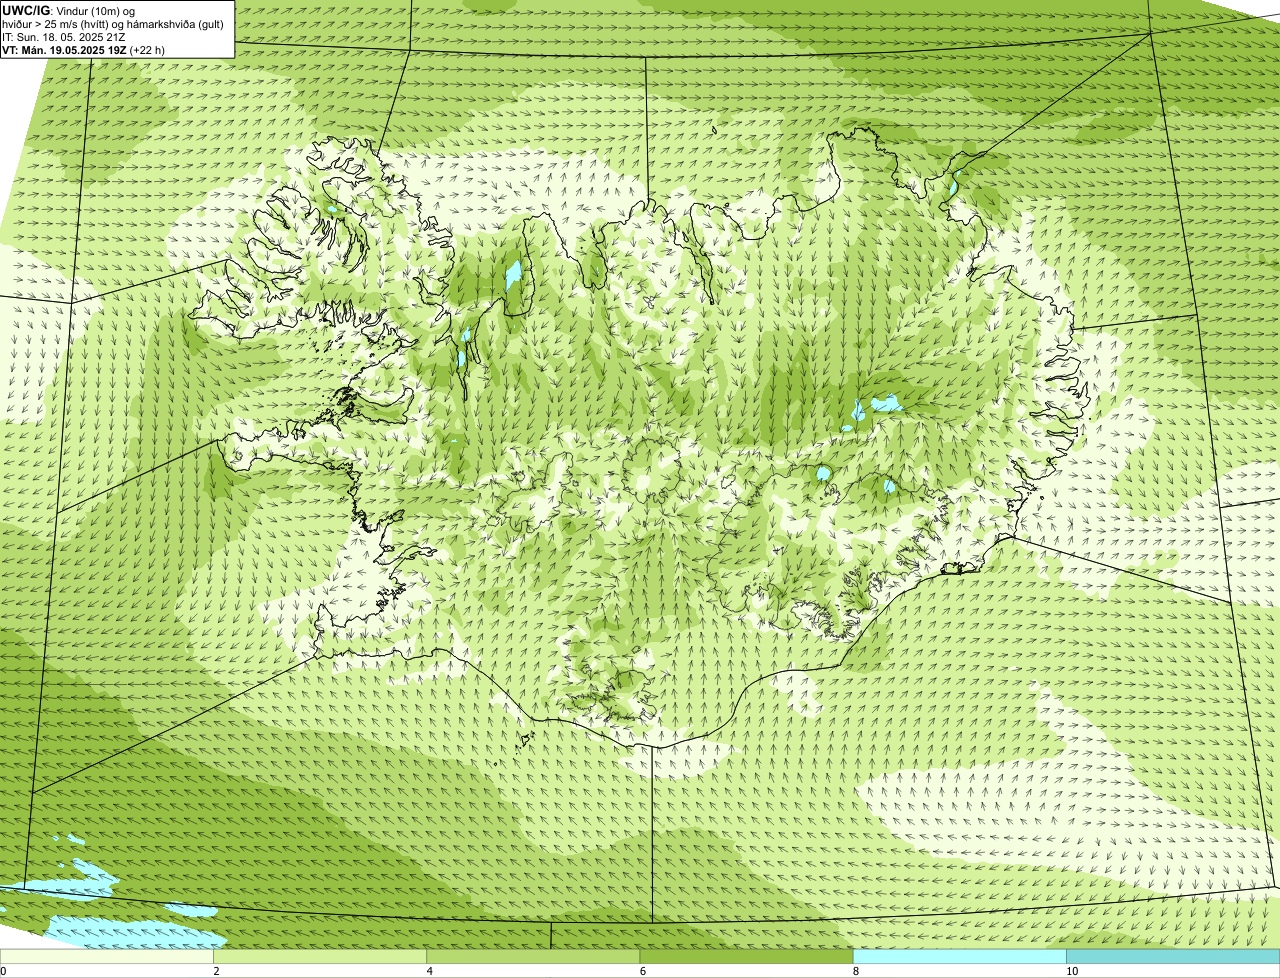Click the '10' scale label
Viewport: 1280px width, 978px height.
click(x=1072, y=972)
